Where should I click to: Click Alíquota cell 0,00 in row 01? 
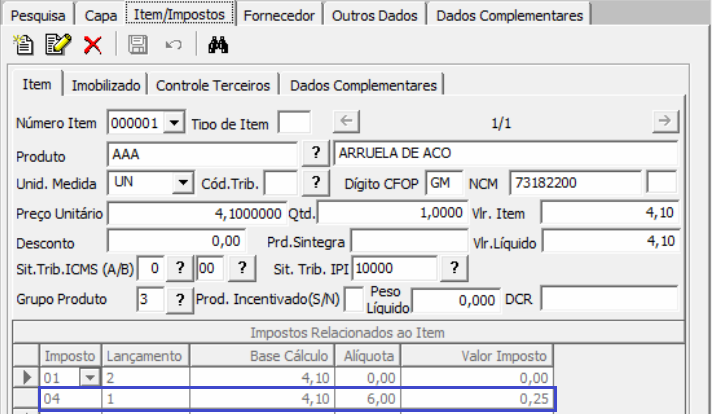pyautogui.click(x=367, y=377)
